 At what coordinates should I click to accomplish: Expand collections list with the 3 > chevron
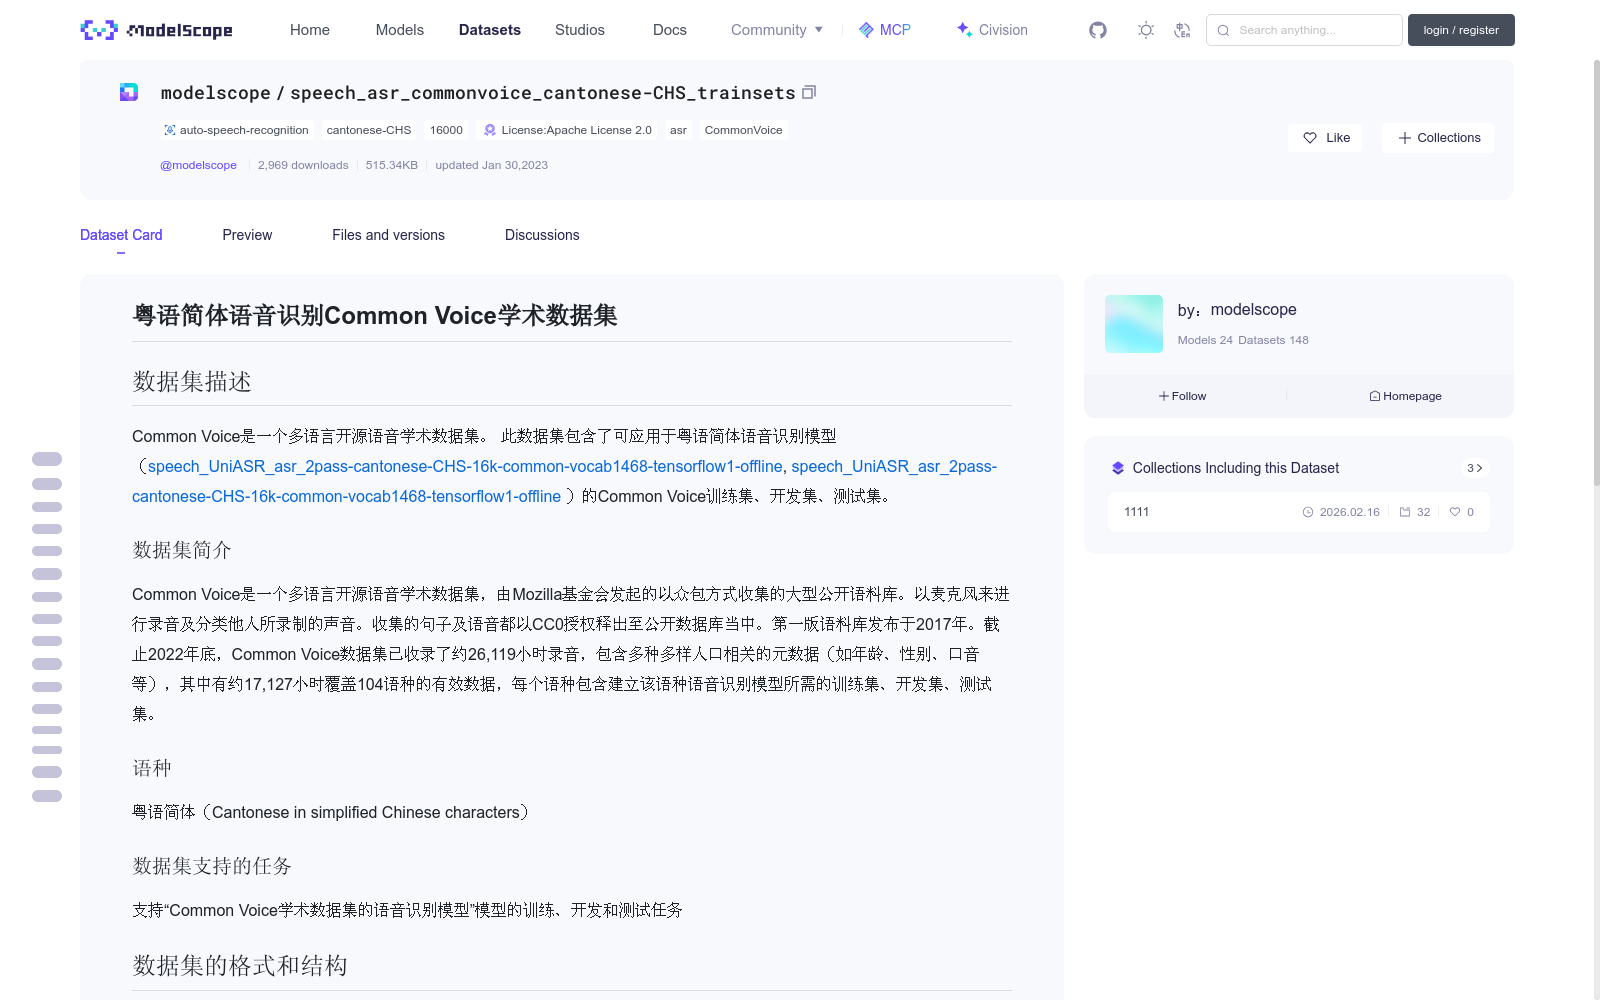1475,468
